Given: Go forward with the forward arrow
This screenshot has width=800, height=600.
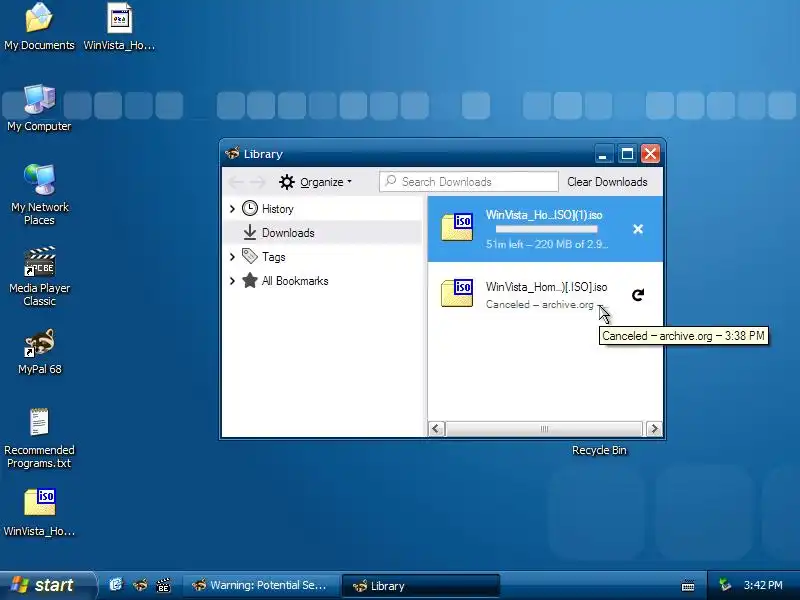Looking at the screenshot, I should coord(258,182).
